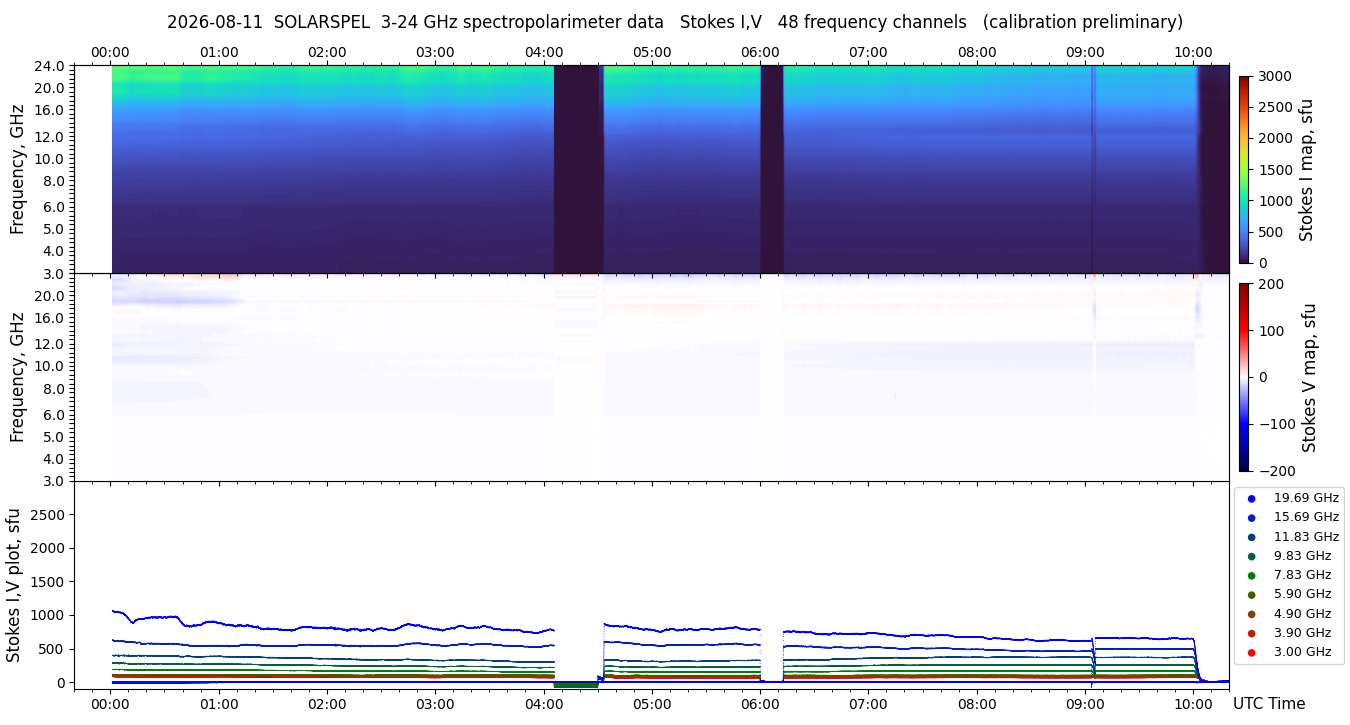
Task: Click the 15.69 GHz legend dot
Action: tap(1251, 517)
